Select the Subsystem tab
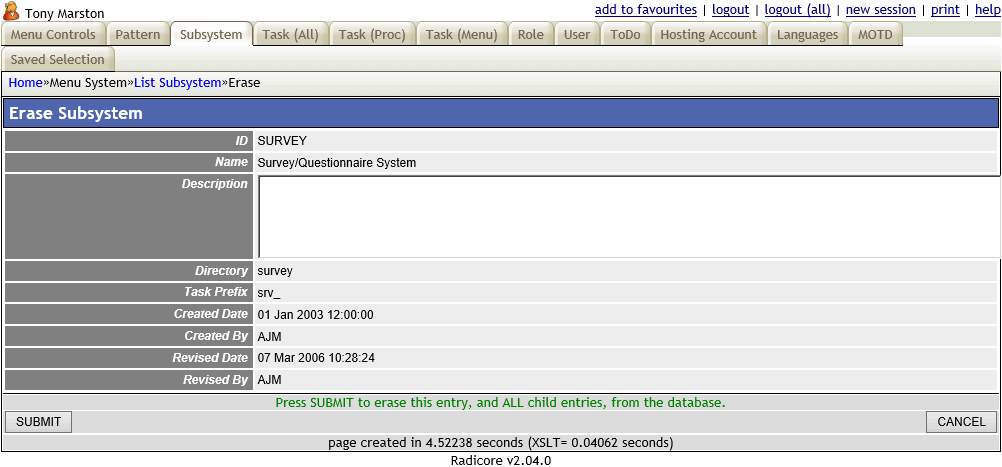1002x467 pixels. (x=211, y=35)
